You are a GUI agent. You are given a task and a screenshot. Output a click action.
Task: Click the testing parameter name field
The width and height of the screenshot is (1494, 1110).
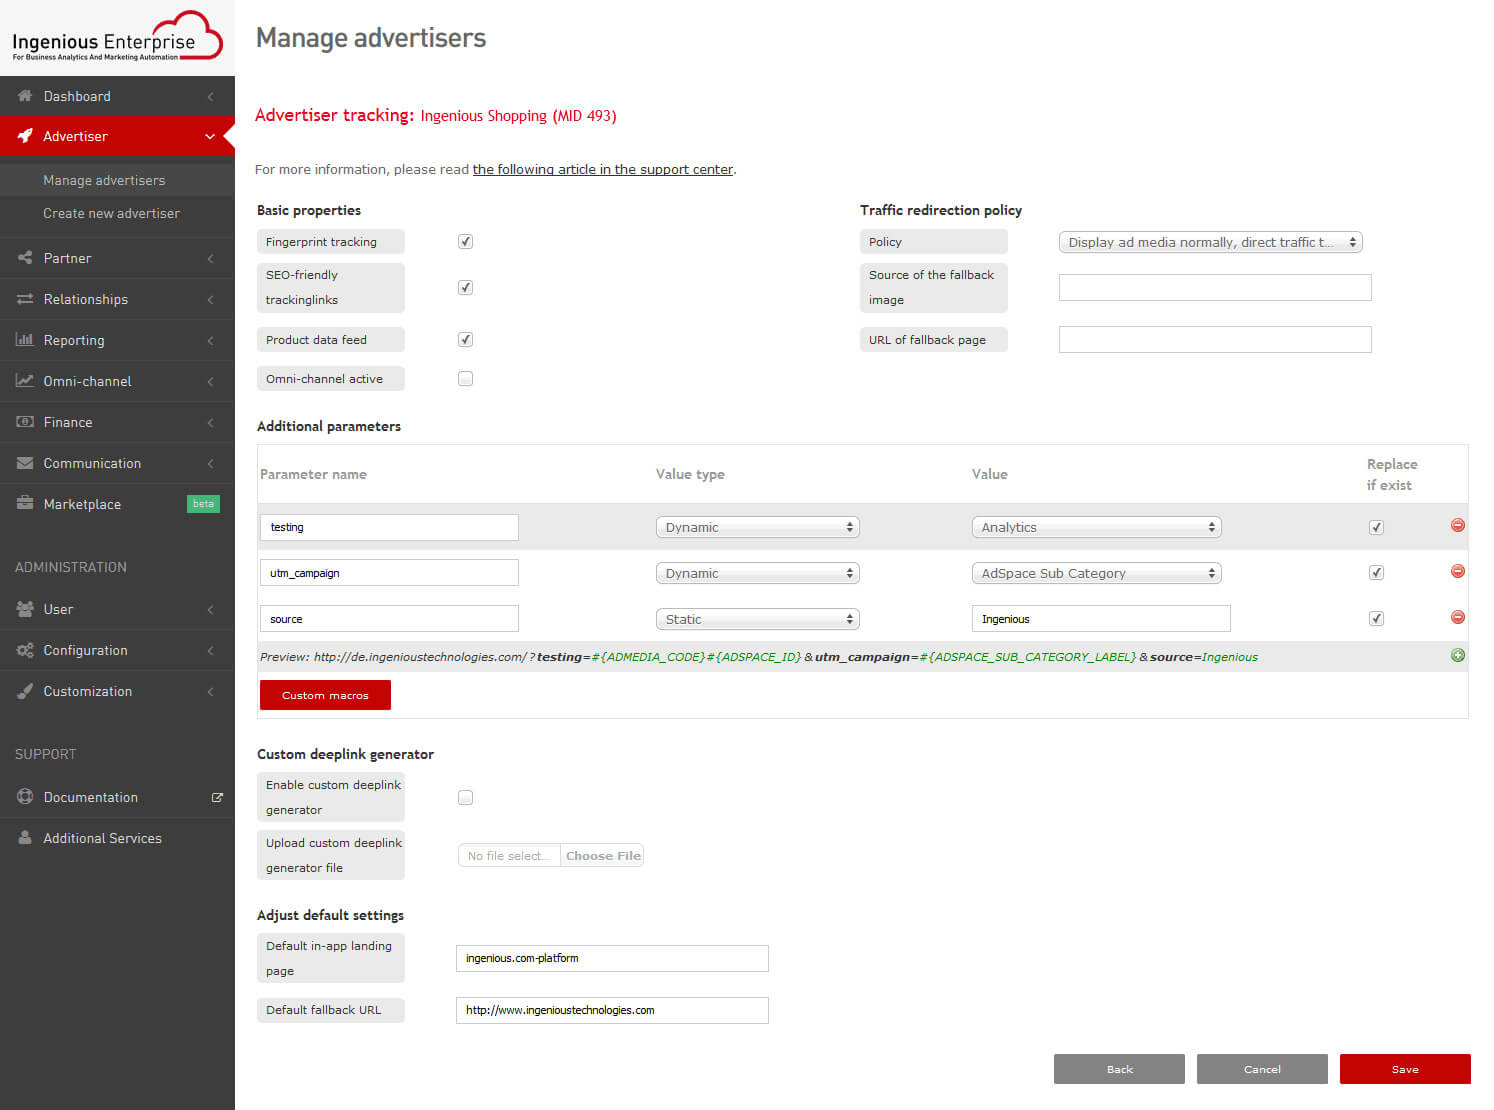point(389,527)
